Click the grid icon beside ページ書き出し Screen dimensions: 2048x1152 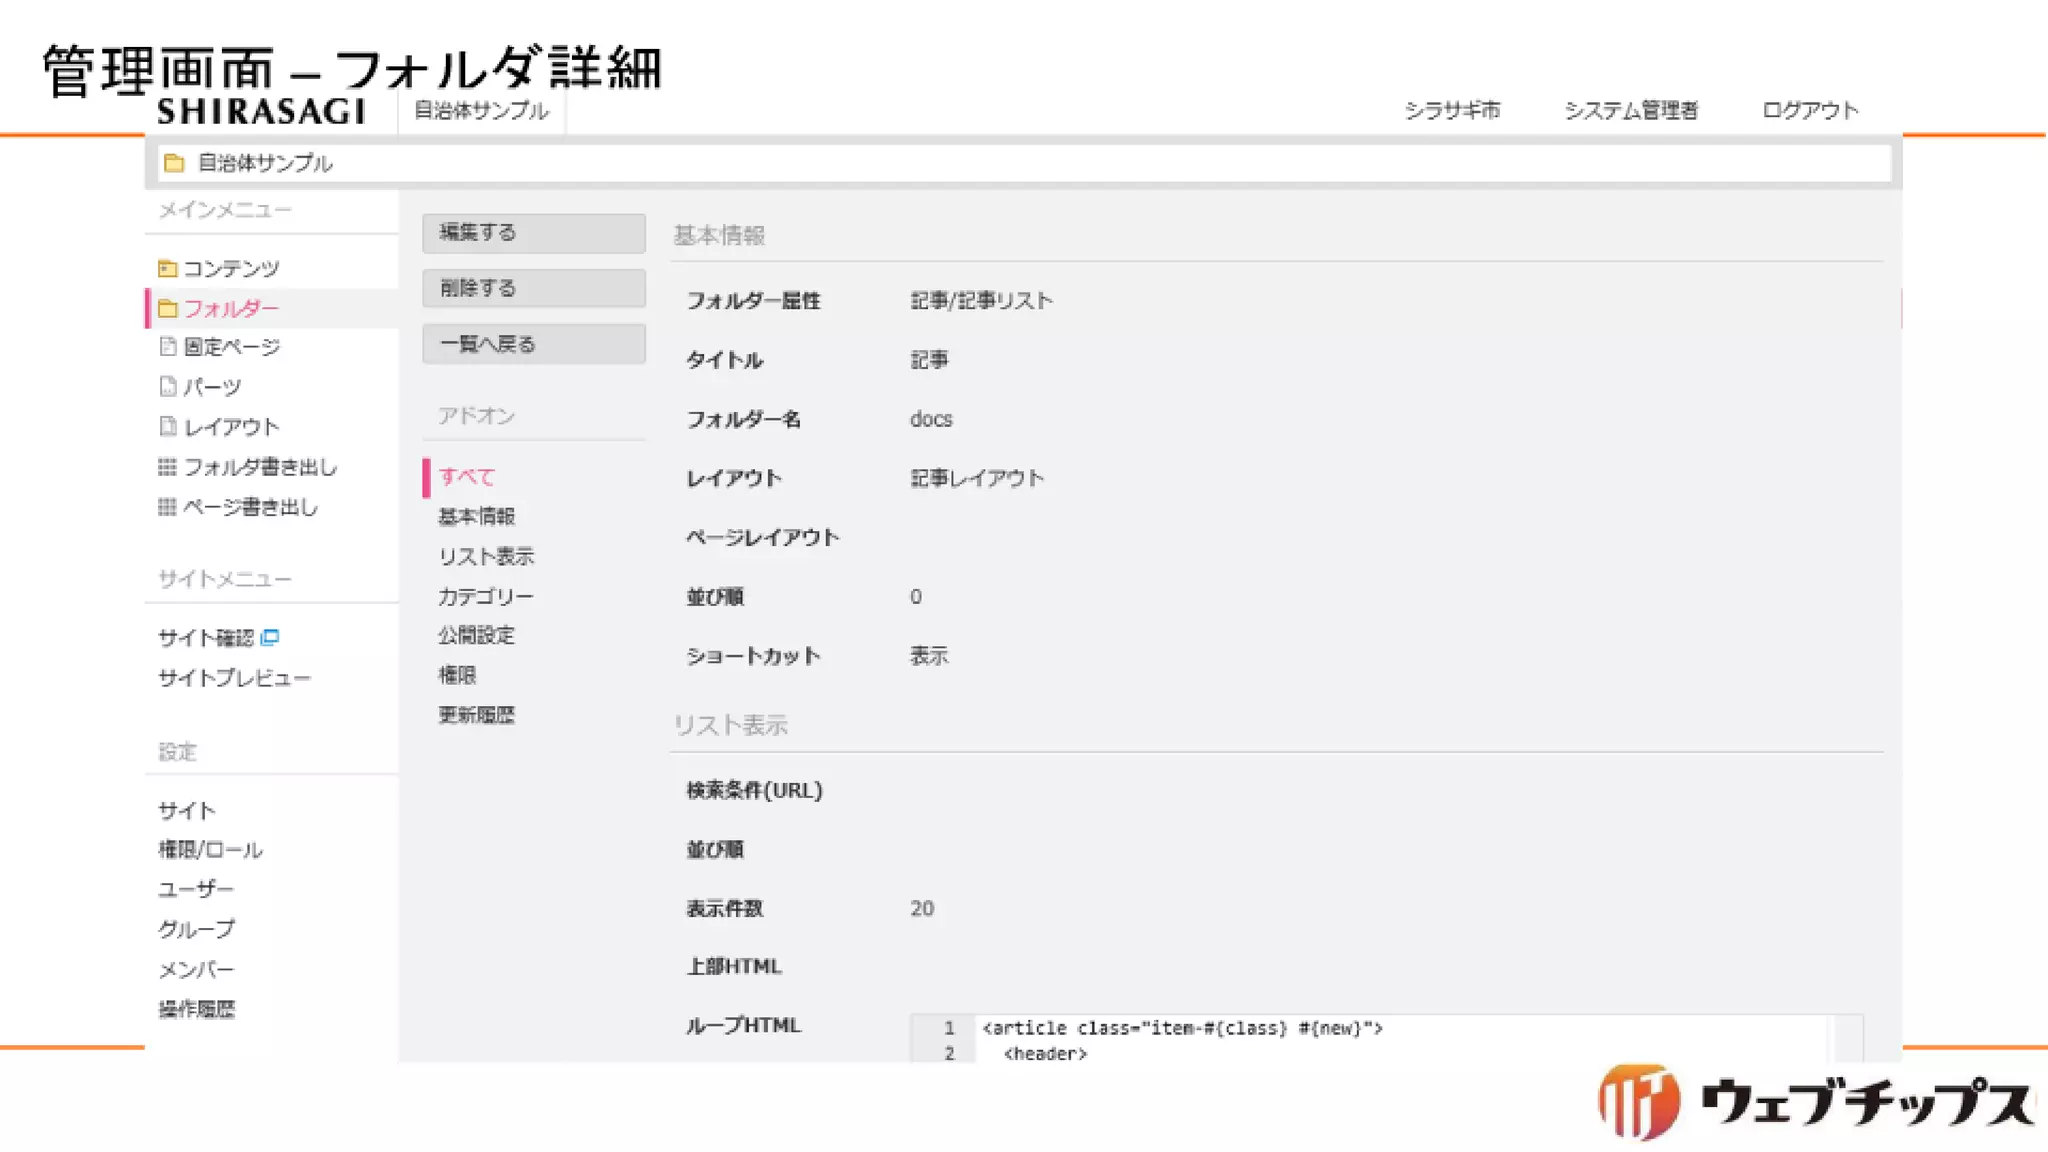tap(167, 506)
